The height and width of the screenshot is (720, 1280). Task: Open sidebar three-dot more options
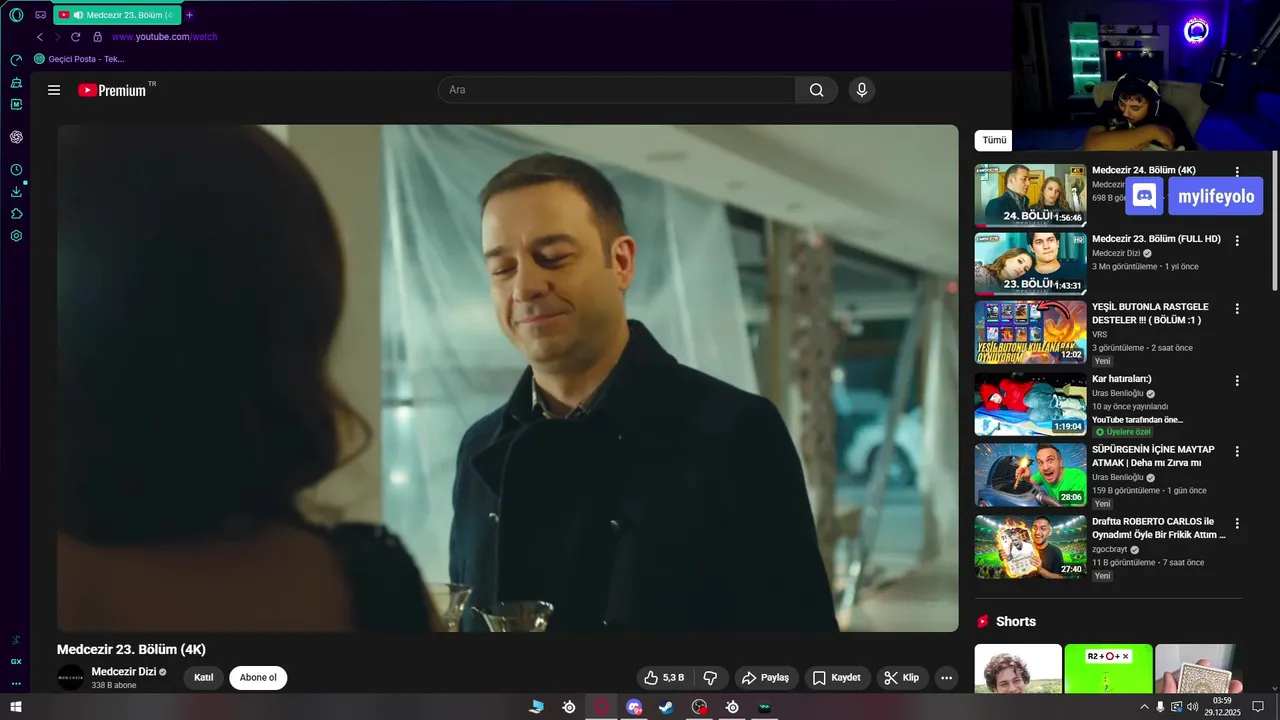(16, 684)
